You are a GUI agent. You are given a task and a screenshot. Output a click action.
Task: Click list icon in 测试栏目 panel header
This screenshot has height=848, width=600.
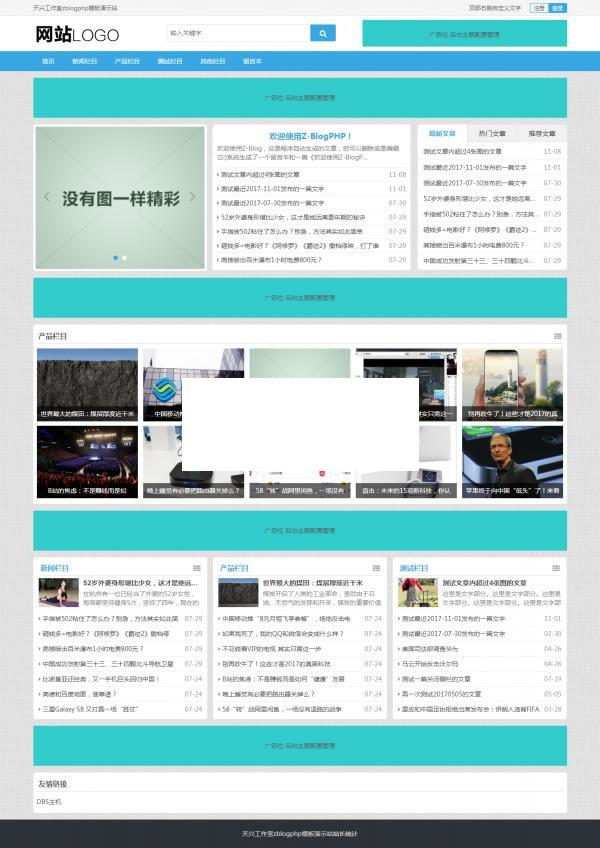click(556, 568)
